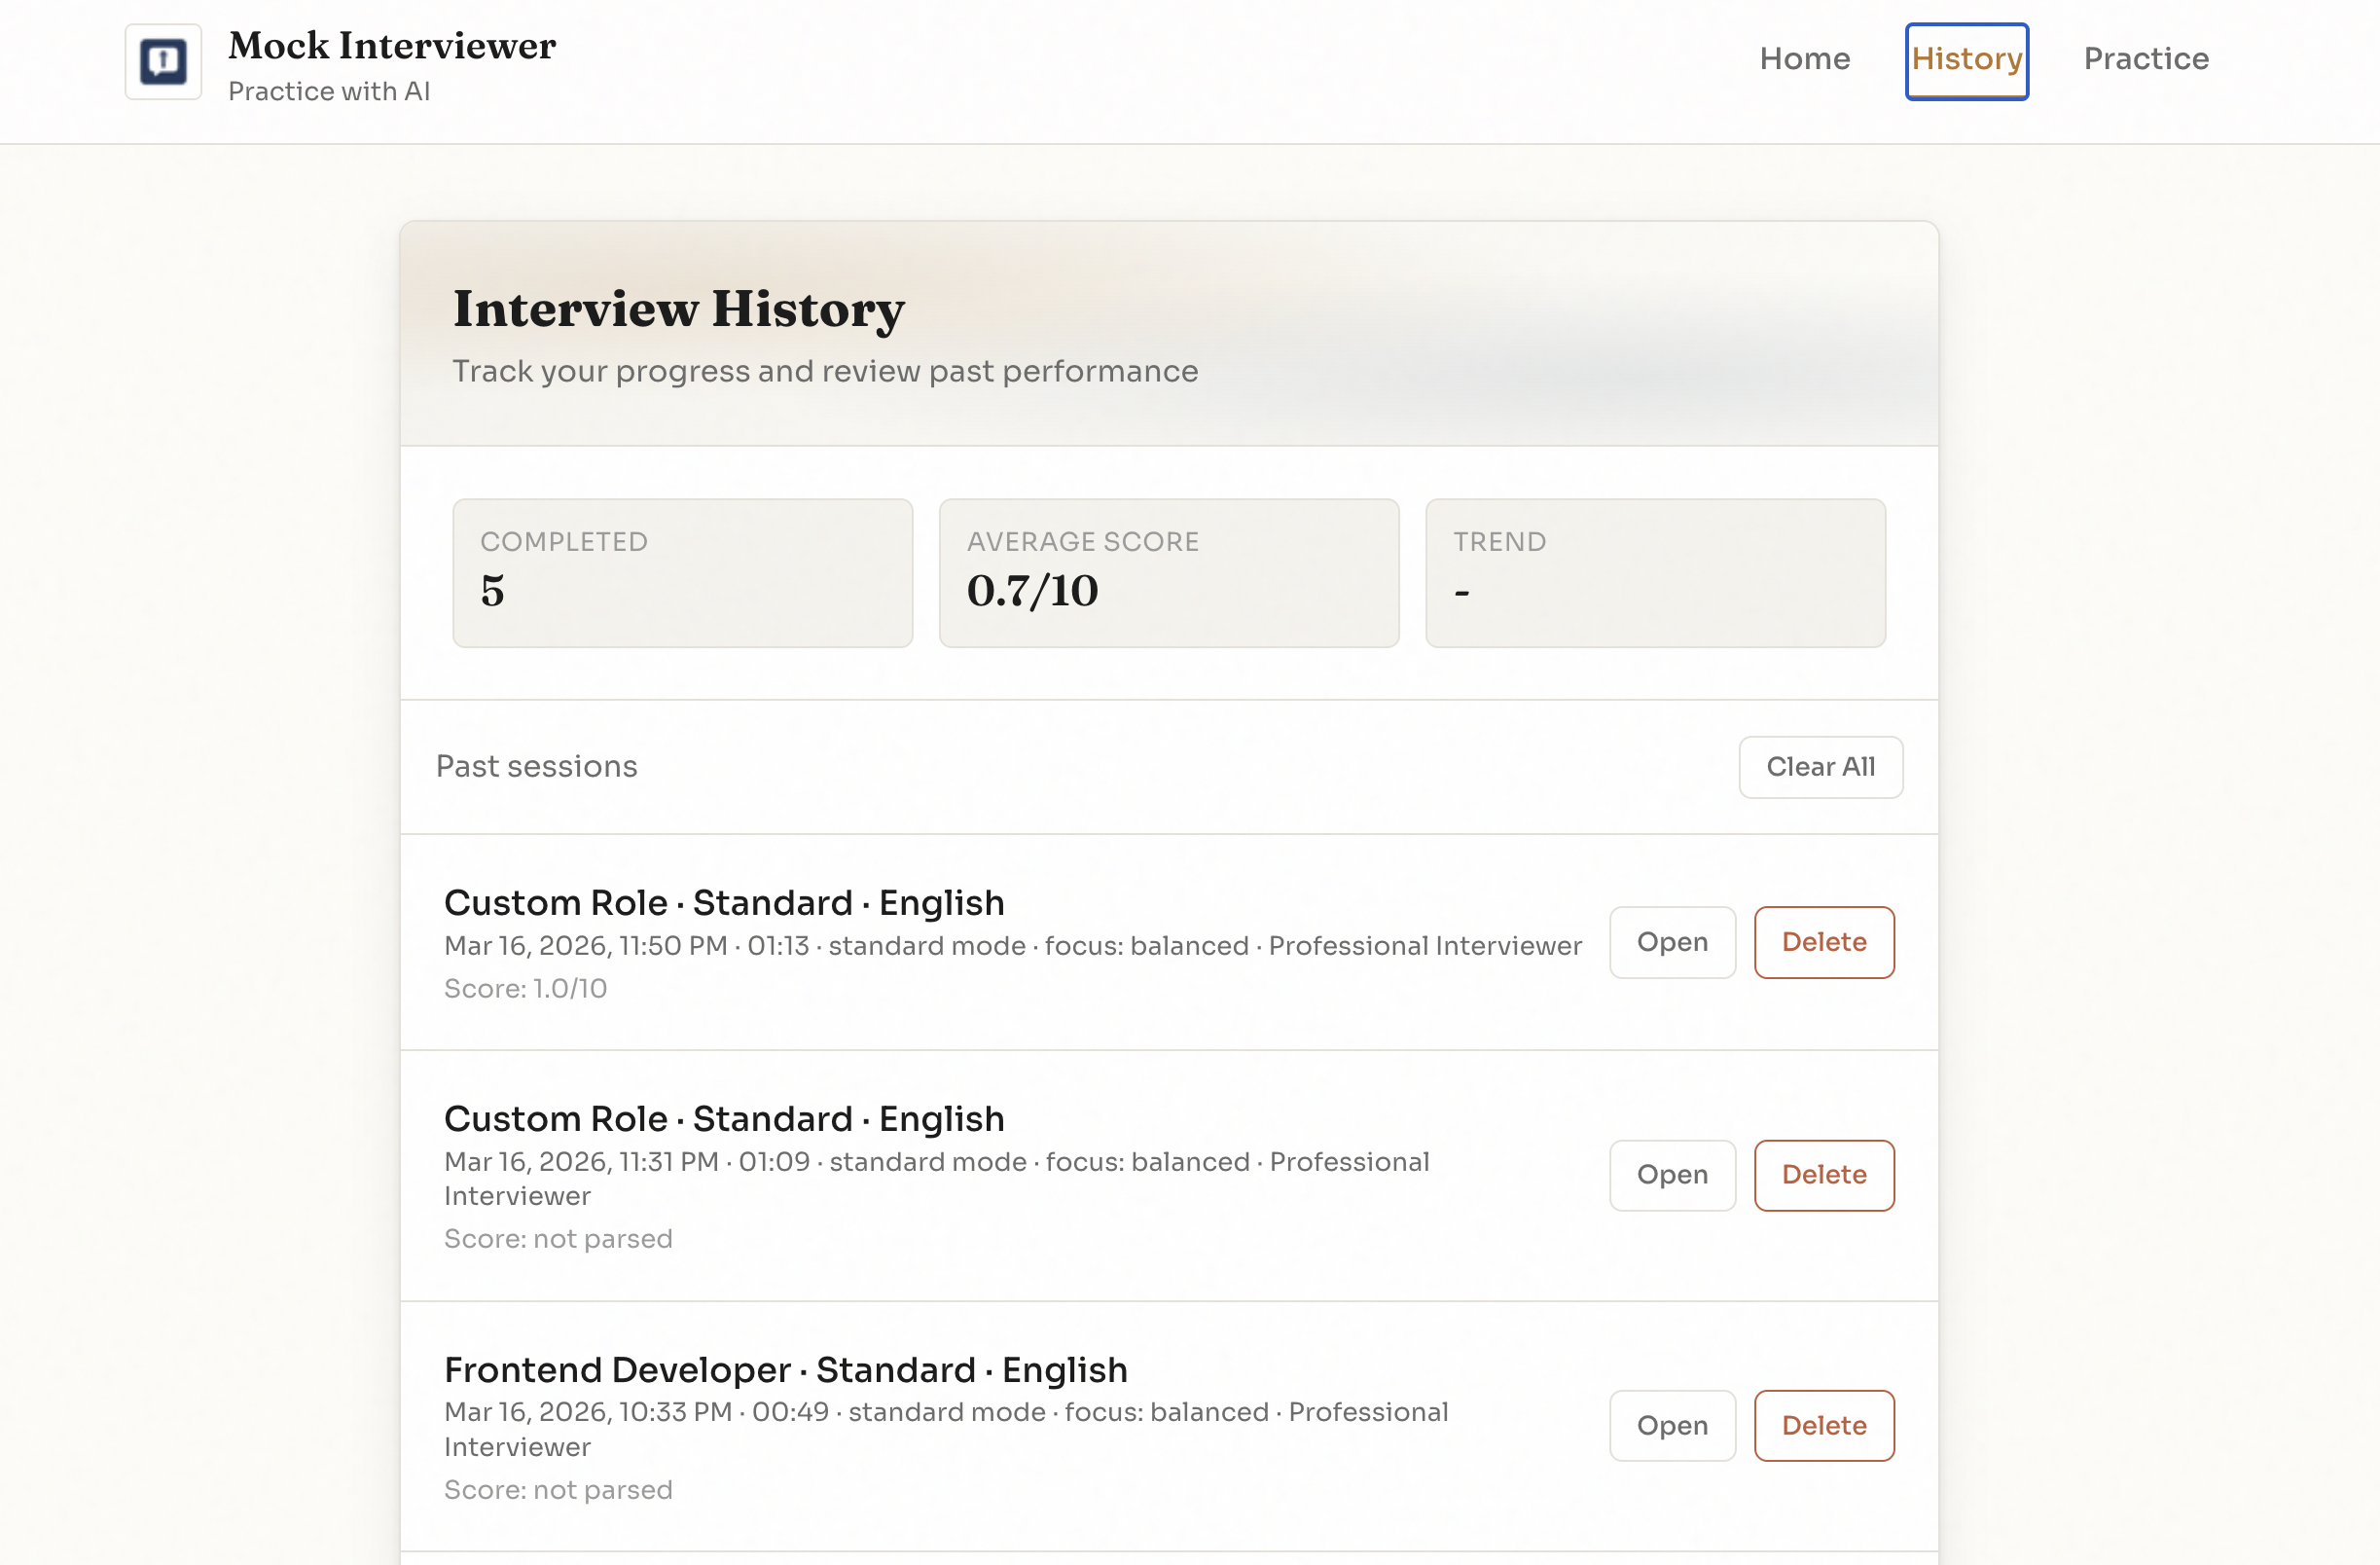Click the Mock Interviewer logo icon
This screenshot has height=1565, width=2380.
(x=163, y=62)
